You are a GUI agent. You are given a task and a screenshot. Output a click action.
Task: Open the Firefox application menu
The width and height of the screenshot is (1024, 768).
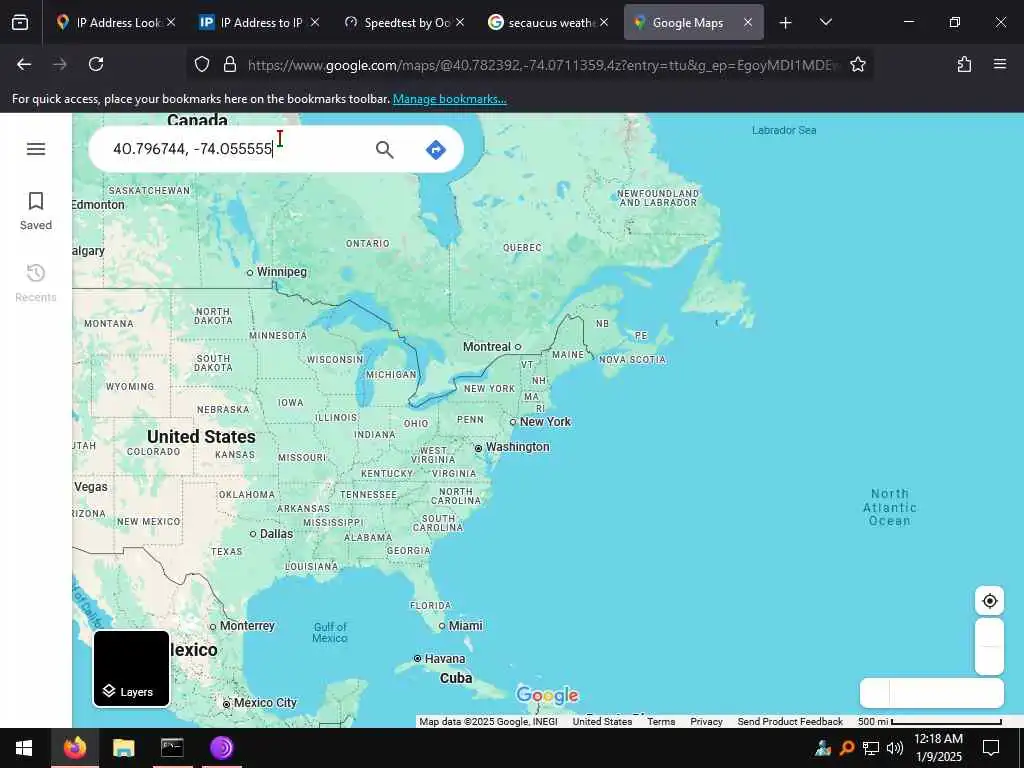tap(1000, 64)
